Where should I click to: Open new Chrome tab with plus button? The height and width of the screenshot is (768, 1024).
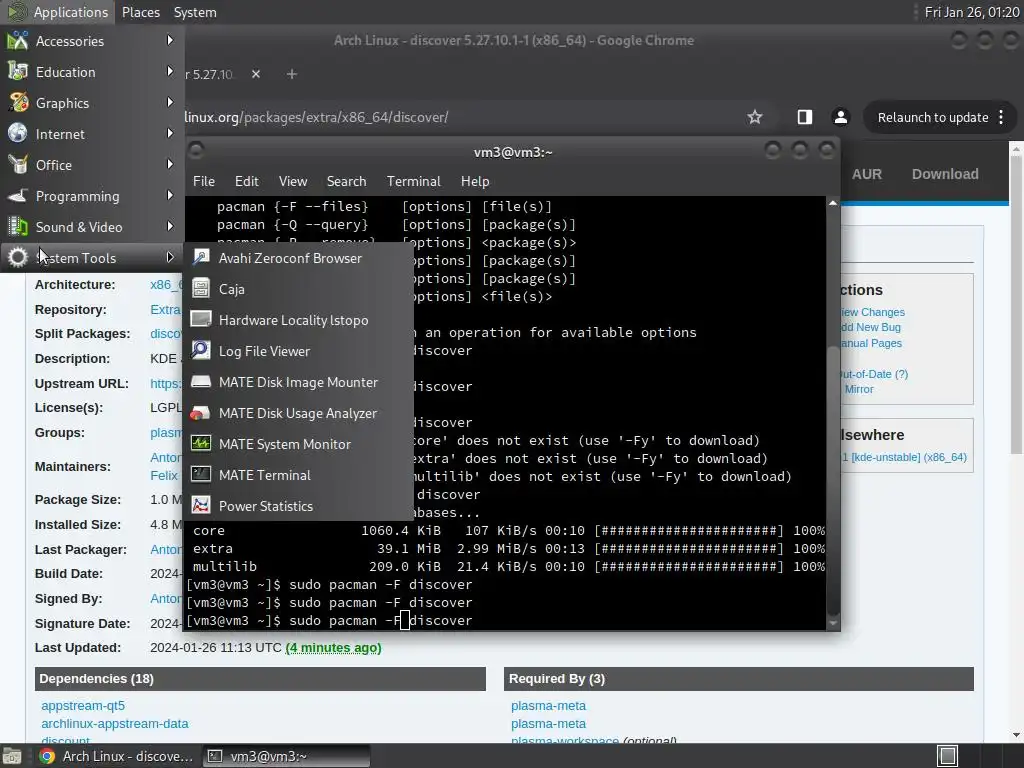292,74
